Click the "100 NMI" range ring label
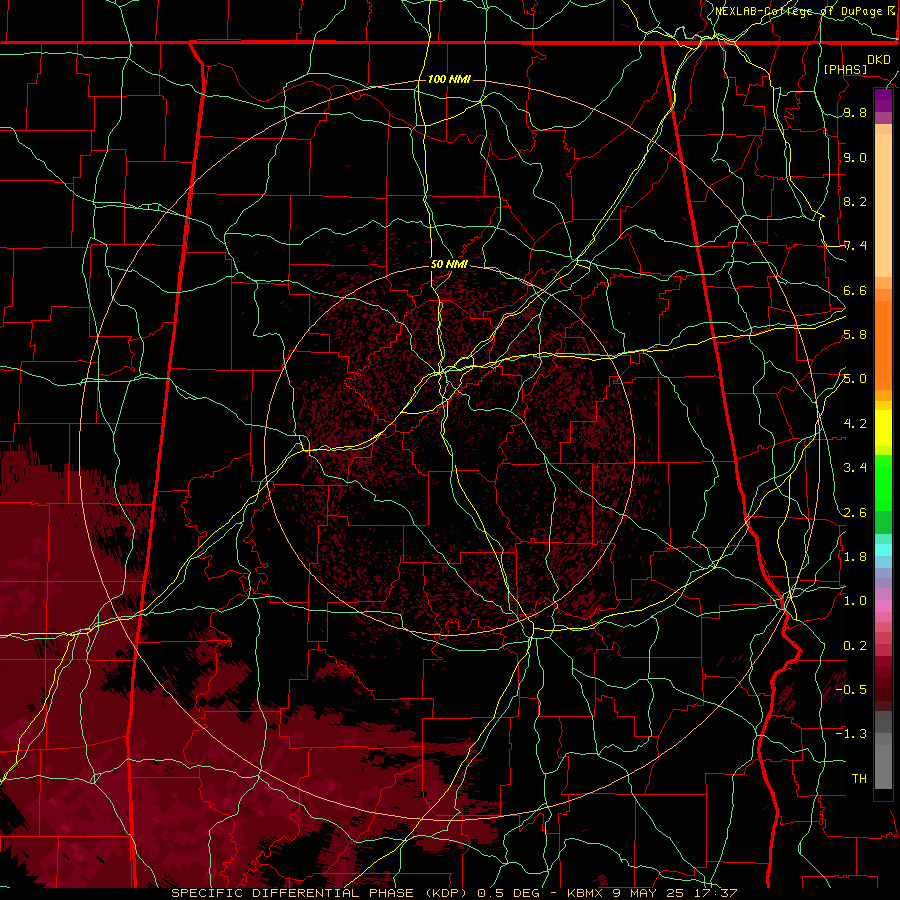This screenshot has width=900, height=900. click(449, 79)
